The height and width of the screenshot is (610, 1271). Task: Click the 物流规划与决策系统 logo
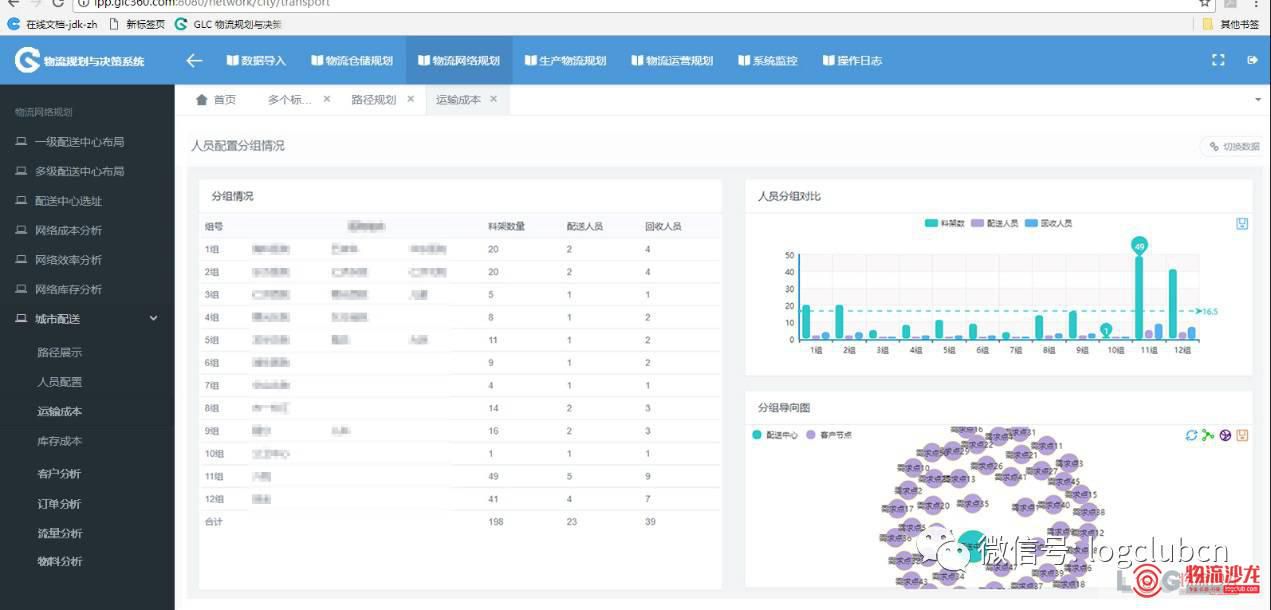80,61
